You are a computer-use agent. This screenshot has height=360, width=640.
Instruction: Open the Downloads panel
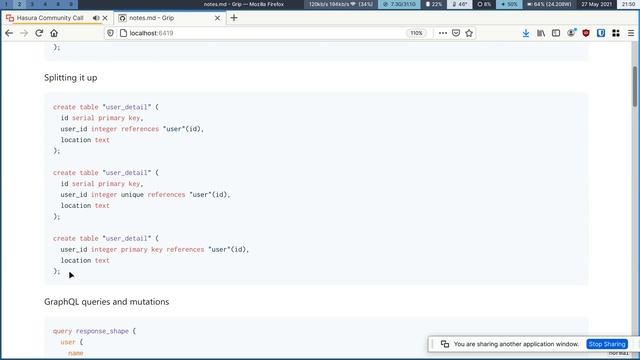point(526,33)
